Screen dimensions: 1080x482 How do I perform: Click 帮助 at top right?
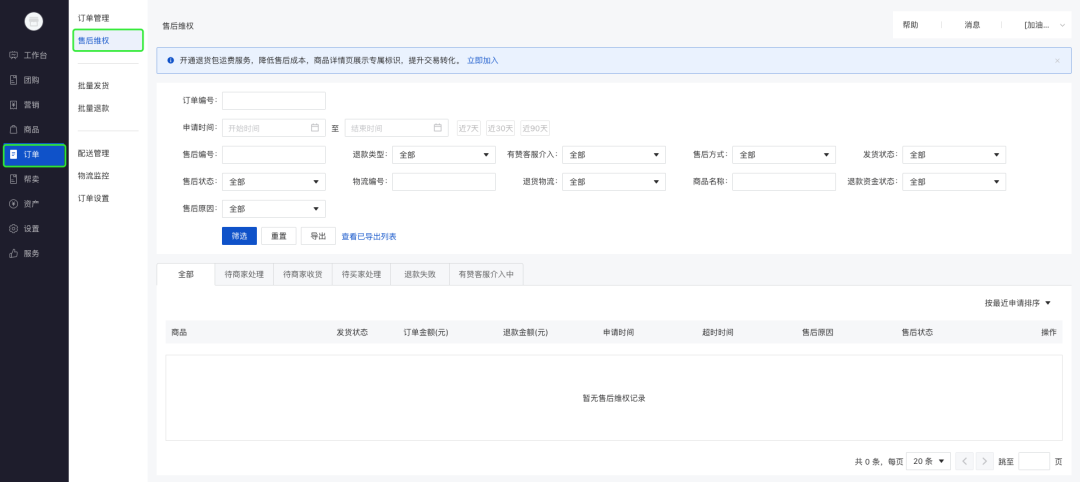click(911, 25)
